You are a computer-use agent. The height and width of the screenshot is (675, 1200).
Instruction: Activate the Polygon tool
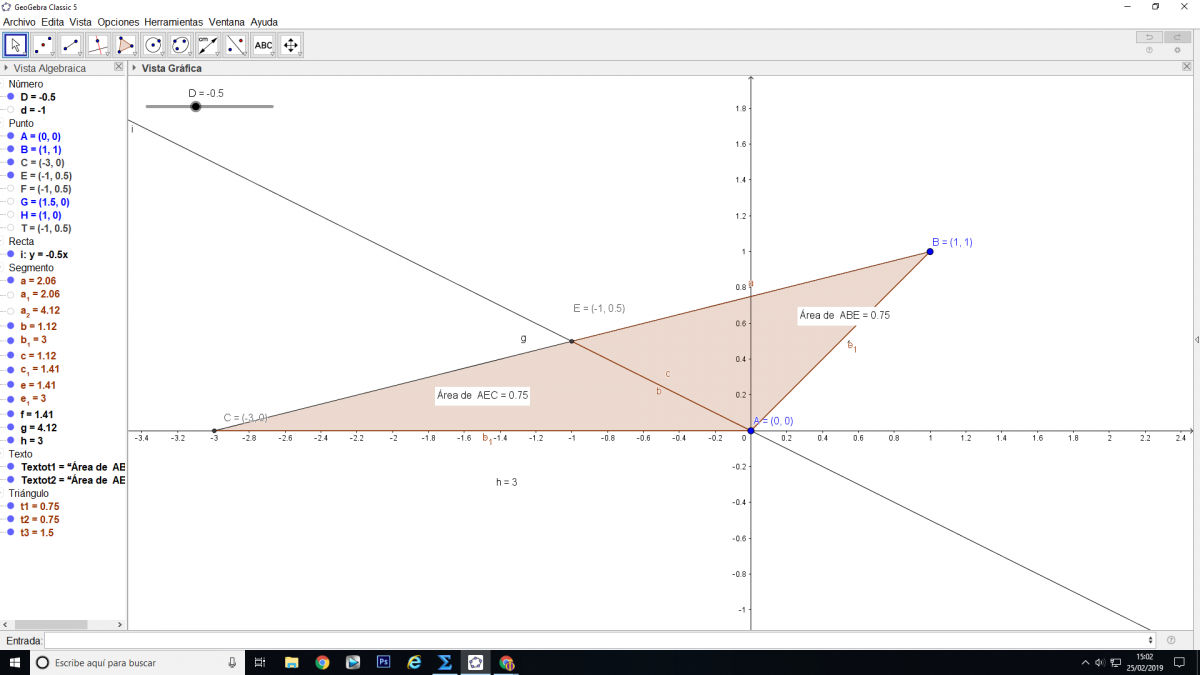(126, 45)
